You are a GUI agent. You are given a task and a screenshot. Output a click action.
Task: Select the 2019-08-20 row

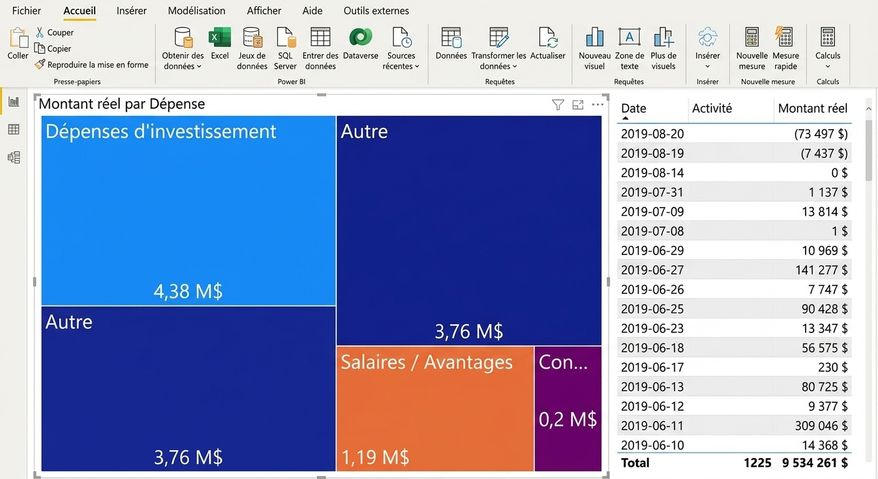click(x=734, y=133)
